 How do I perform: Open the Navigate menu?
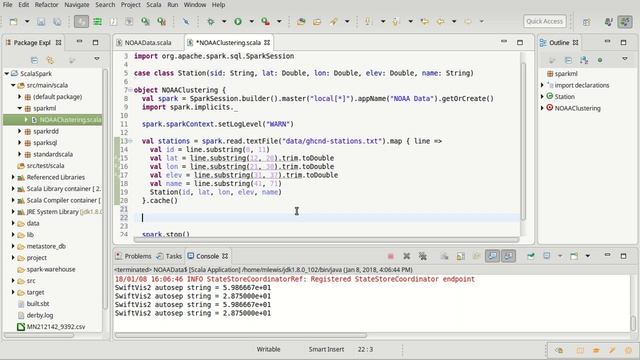[77, 5]
